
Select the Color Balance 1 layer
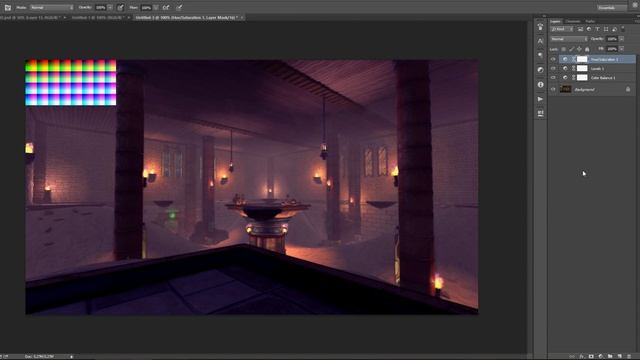pyautogui.click(x=597, y=78)
